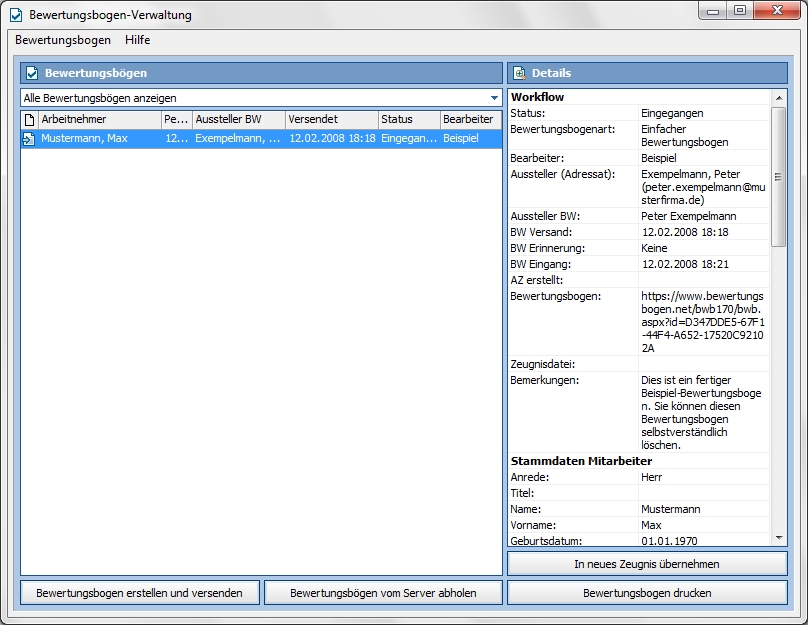The image size is (808, 625).
Task: Sort by the Aussteller BW column header
Action: 239,120
